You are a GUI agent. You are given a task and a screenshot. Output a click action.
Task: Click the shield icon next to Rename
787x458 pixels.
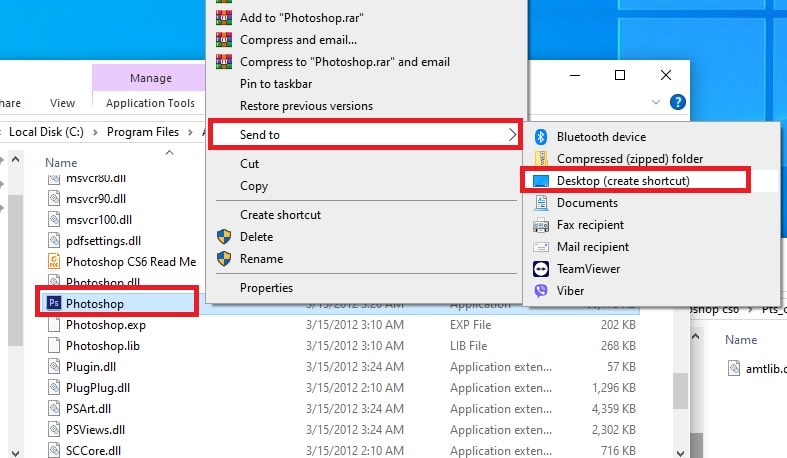tap(224, 259)
